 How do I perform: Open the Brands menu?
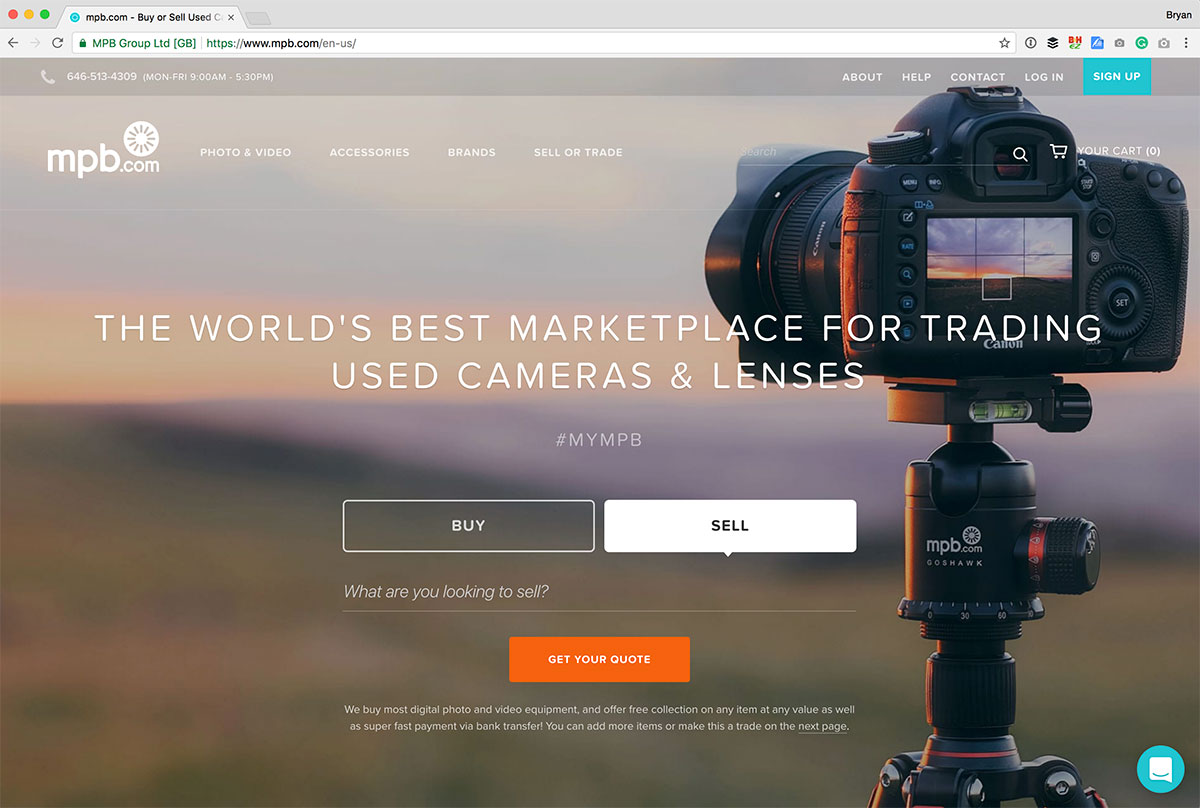pyautogui.click(x=472, y=152)
